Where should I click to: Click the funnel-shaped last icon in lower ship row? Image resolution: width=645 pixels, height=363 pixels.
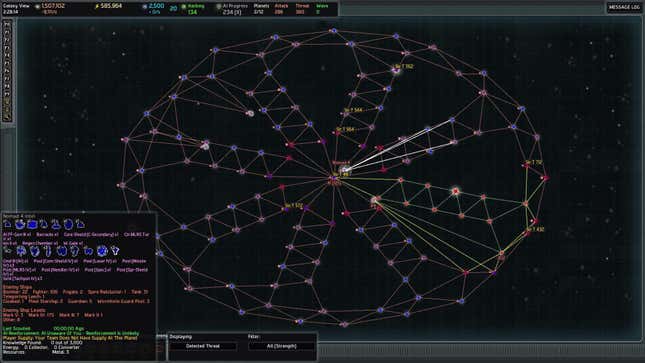115,250
